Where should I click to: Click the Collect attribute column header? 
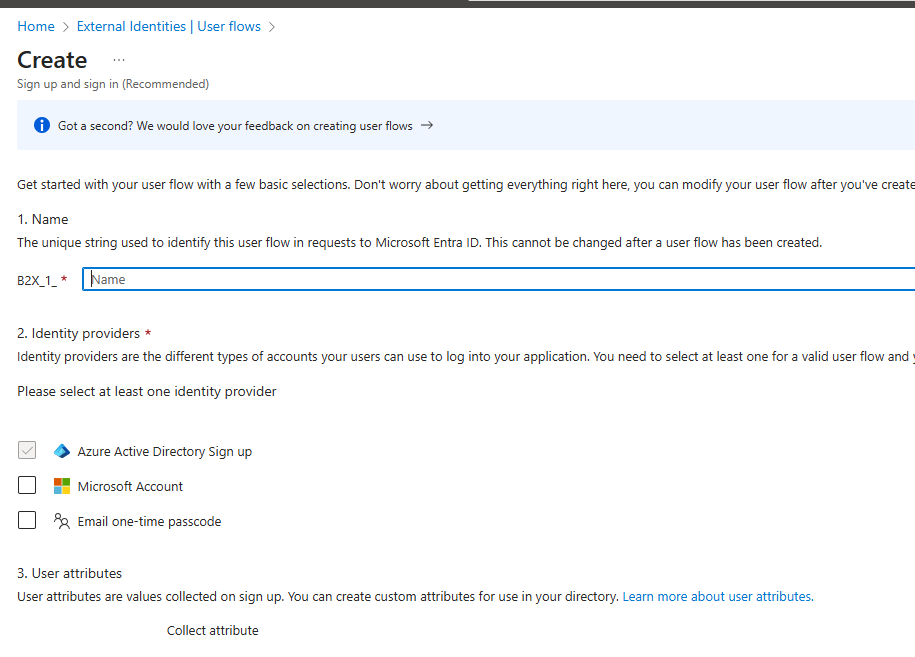[212, 630]
